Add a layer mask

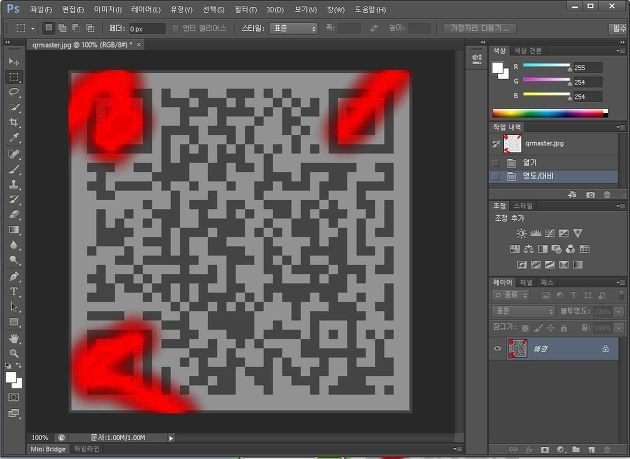pyautogui.click(x=545, y=449)
